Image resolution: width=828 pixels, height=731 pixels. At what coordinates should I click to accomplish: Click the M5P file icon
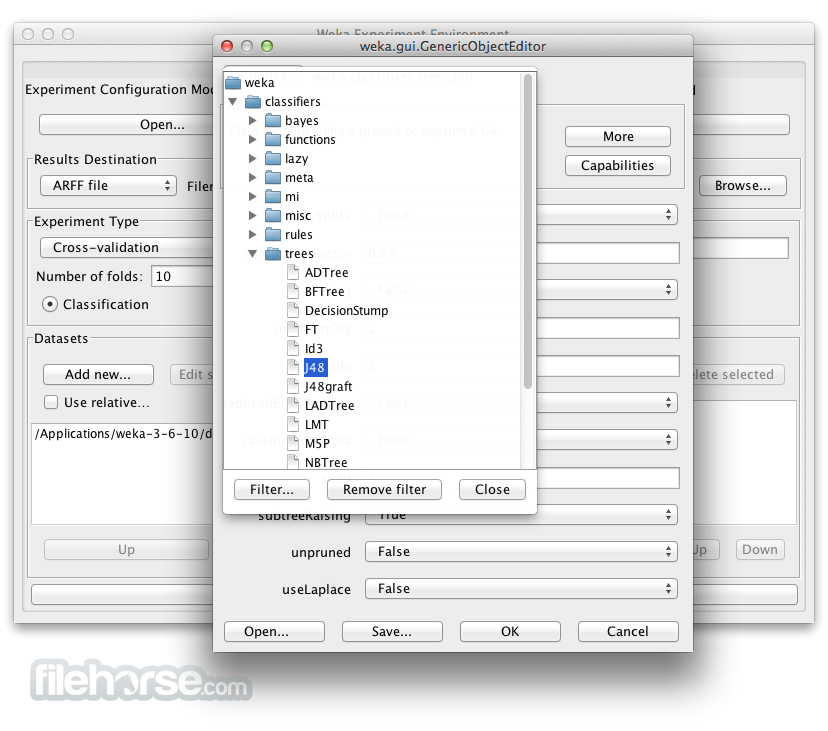293,444
